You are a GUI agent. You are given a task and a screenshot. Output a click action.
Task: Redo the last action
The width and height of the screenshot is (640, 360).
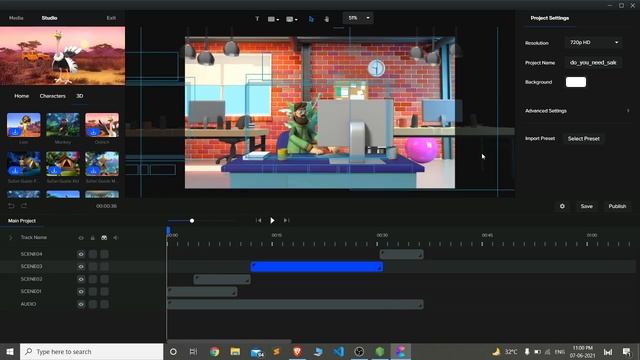coord(24,206)
